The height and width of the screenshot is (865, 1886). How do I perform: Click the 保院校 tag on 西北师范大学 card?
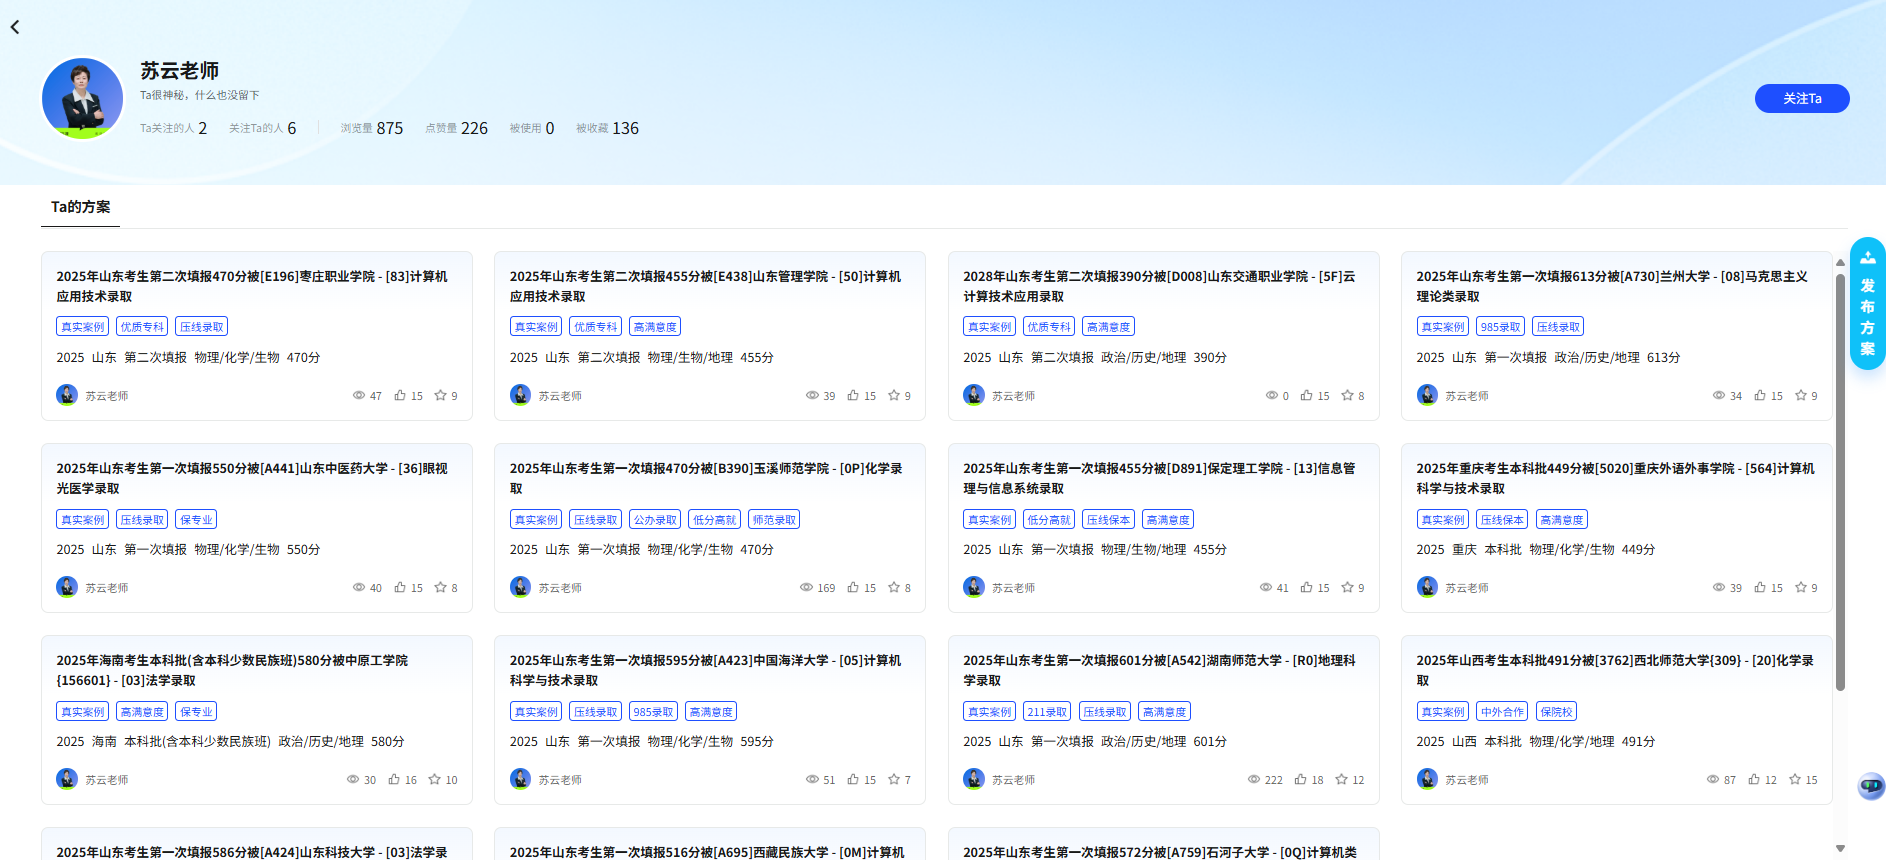(x=1556, y=712)
